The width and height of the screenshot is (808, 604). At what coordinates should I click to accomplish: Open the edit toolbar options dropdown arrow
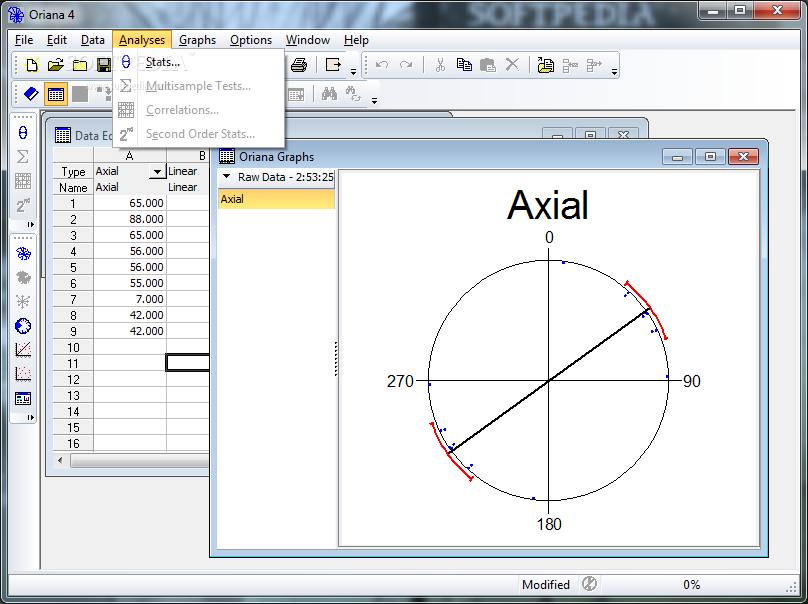614,72
